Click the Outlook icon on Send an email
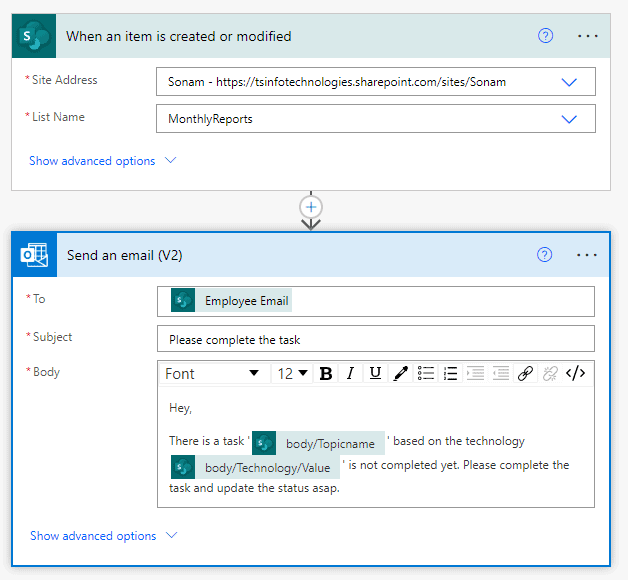This screenshot has height=580, width=628. tap(34, 255)
